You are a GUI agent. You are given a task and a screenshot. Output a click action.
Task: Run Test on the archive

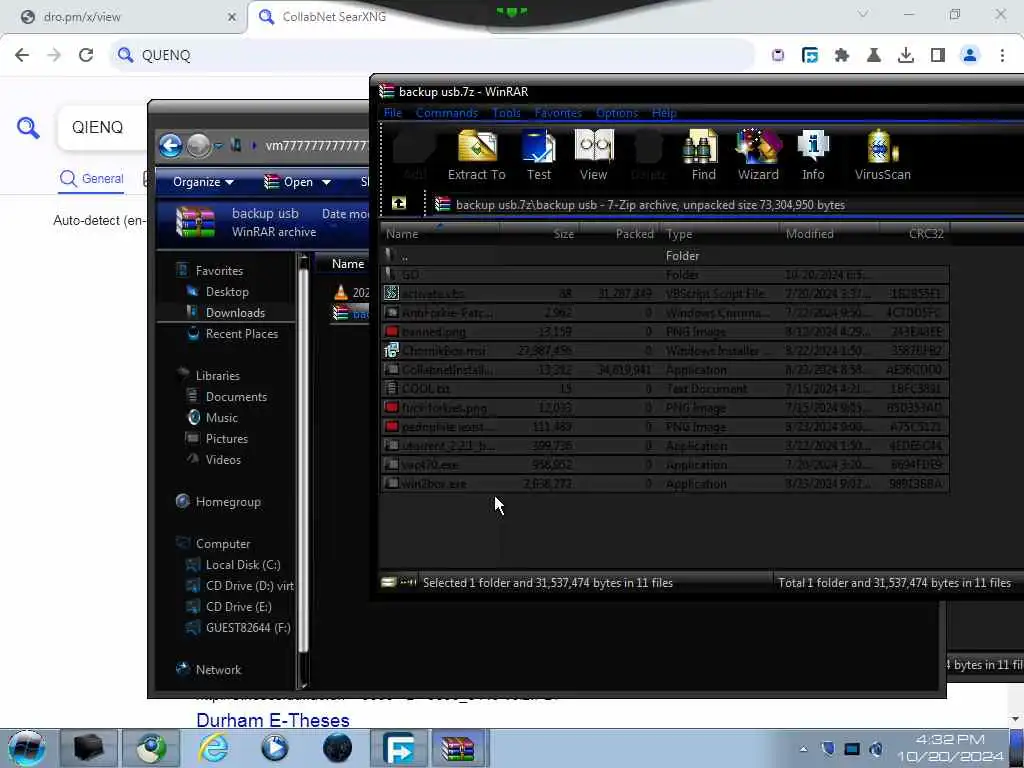(539, 155)
